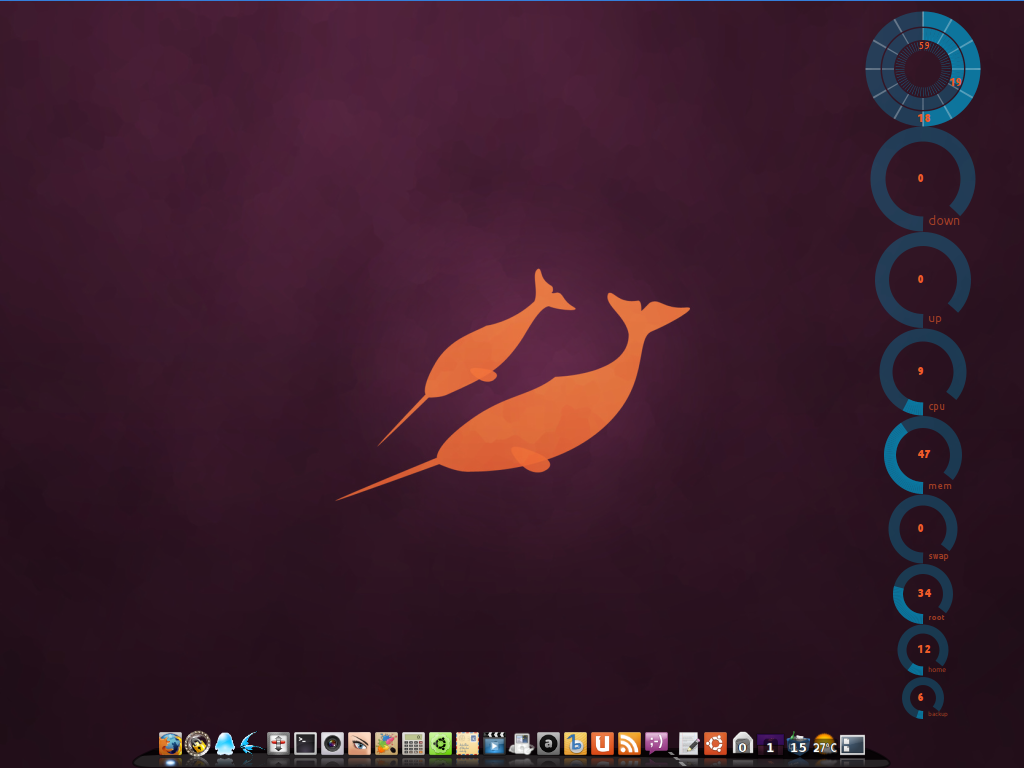The height and width of the screenshot is (768, 1024).
Task: Open the yellow "b" Banshee icon
Action: (575, 743)
